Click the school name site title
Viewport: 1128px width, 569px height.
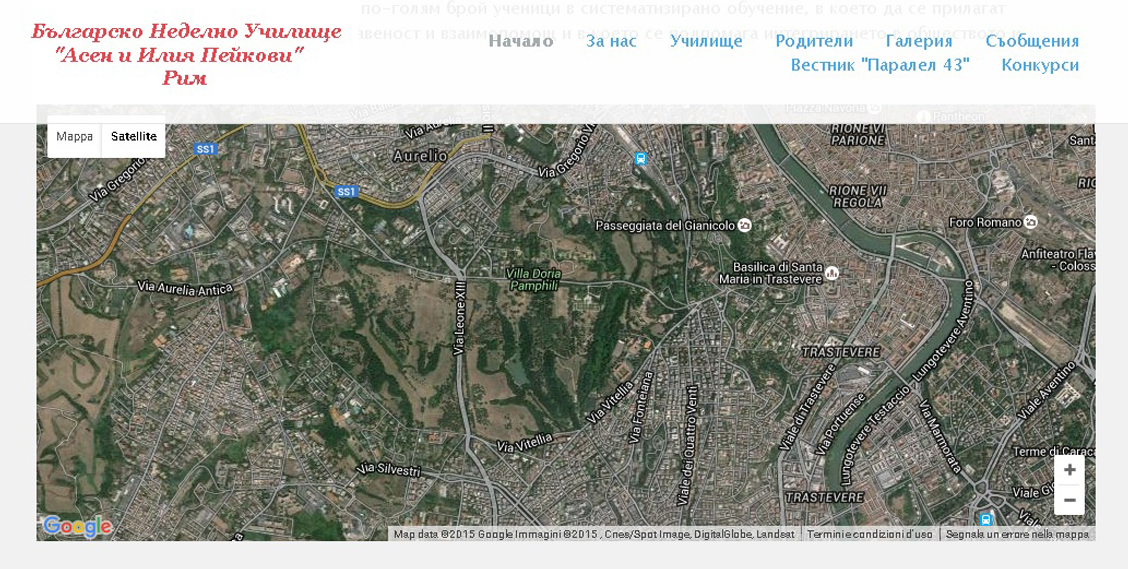(x=186, y=54)
